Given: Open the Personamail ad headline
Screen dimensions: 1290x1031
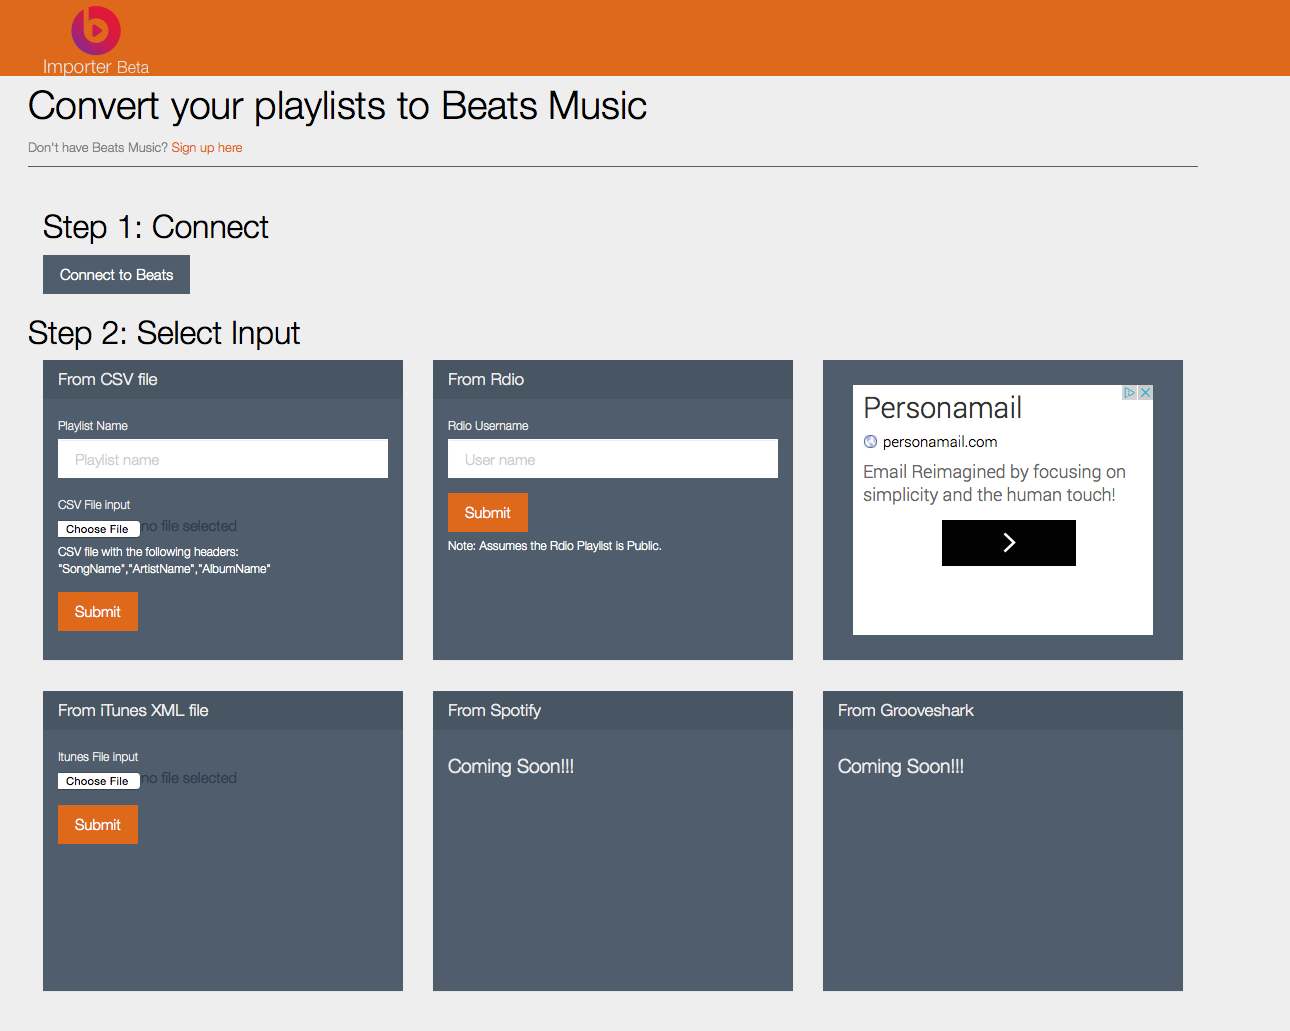Looking at the screenshot, I should pyautogui.click(x=942, y=408).
